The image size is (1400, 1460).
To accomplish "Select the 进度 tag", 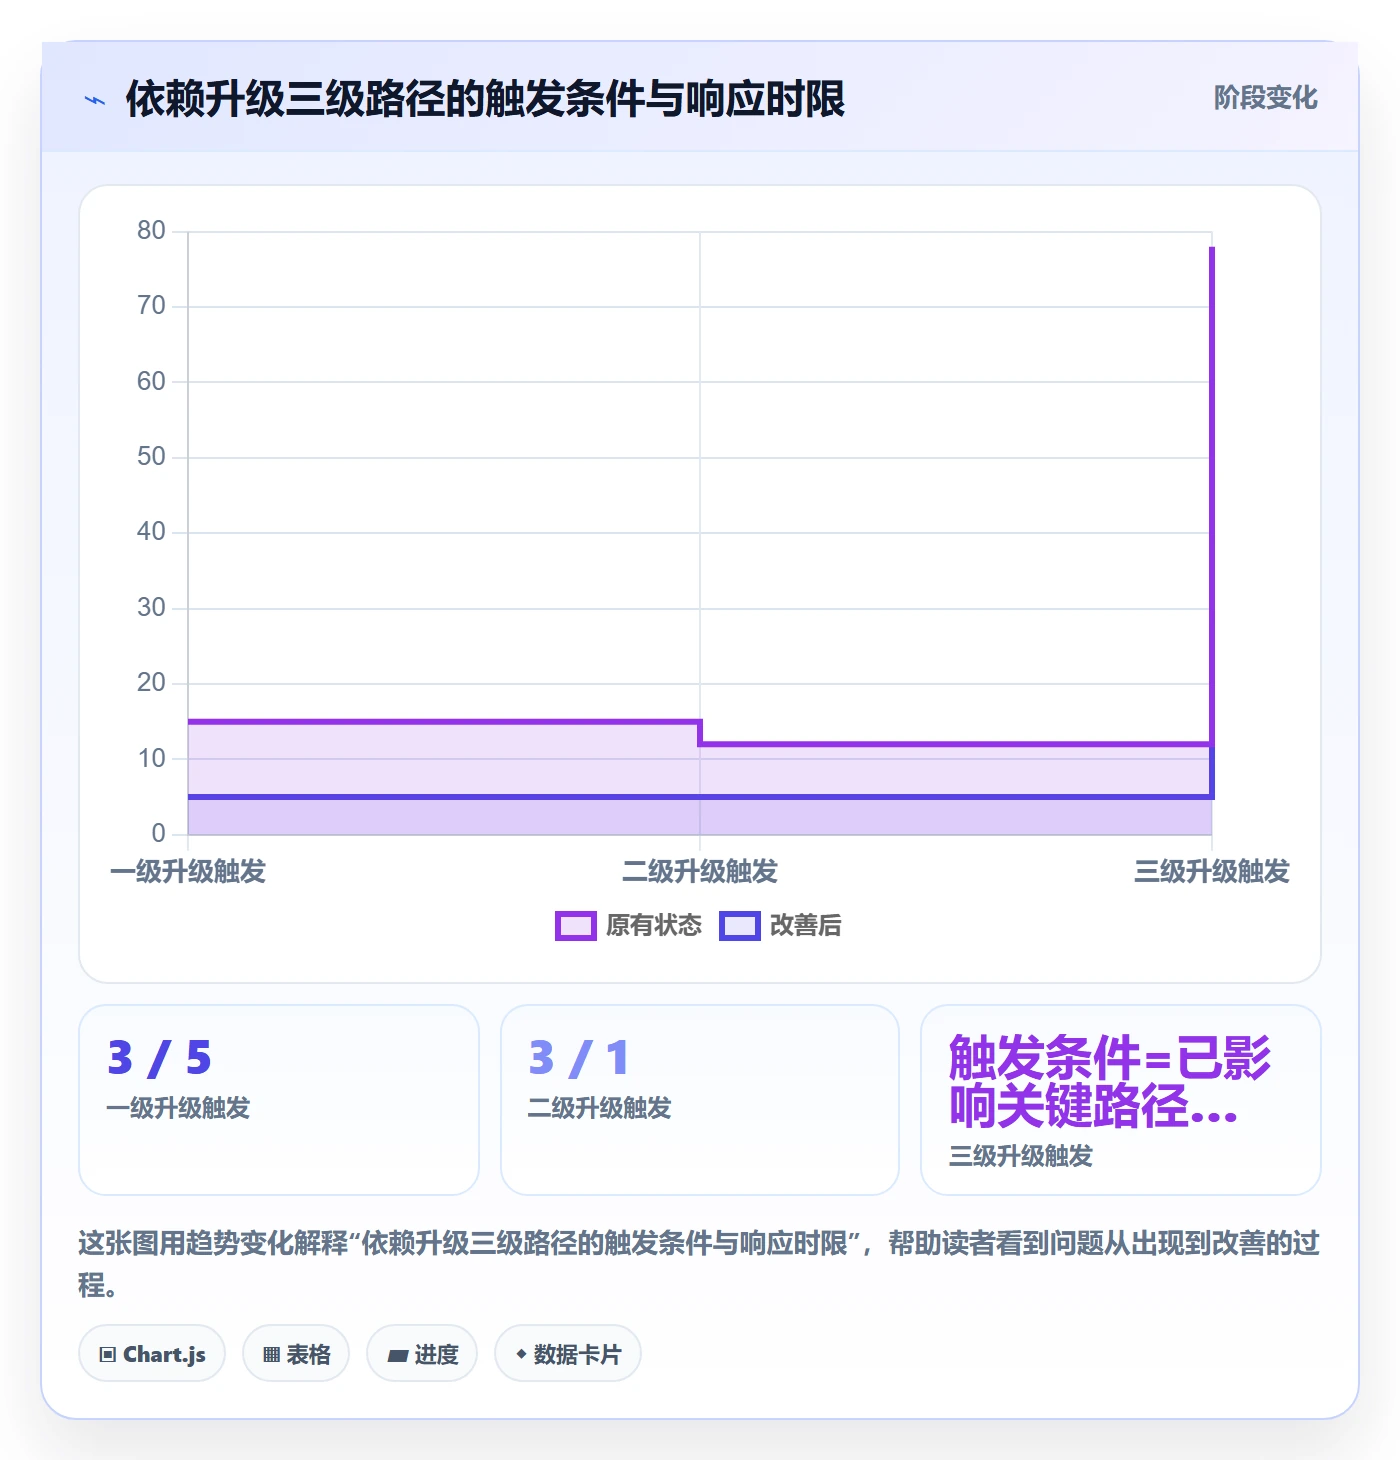I will coord(422,1354).
